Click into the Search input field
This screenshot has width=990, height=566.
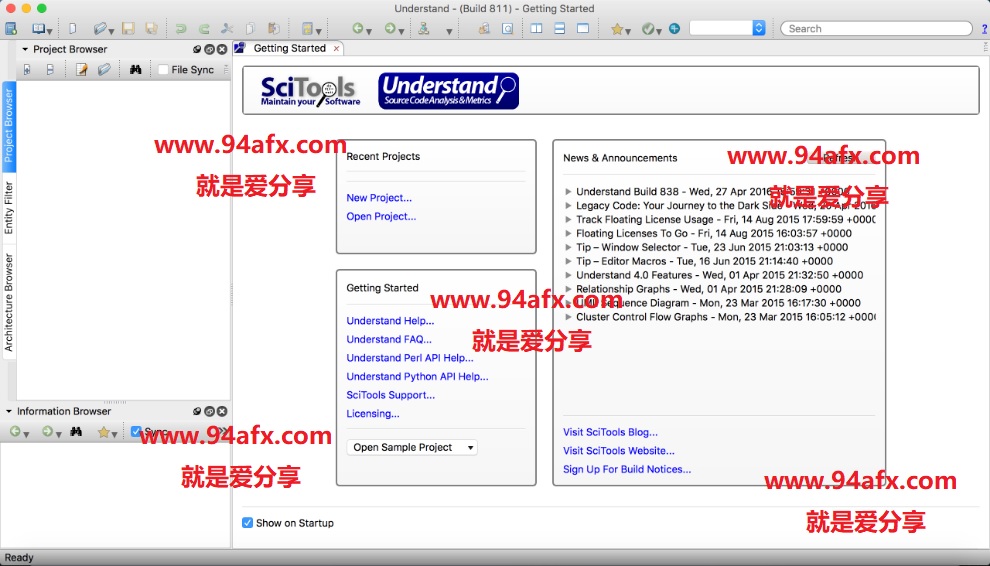tap(876, 28)
